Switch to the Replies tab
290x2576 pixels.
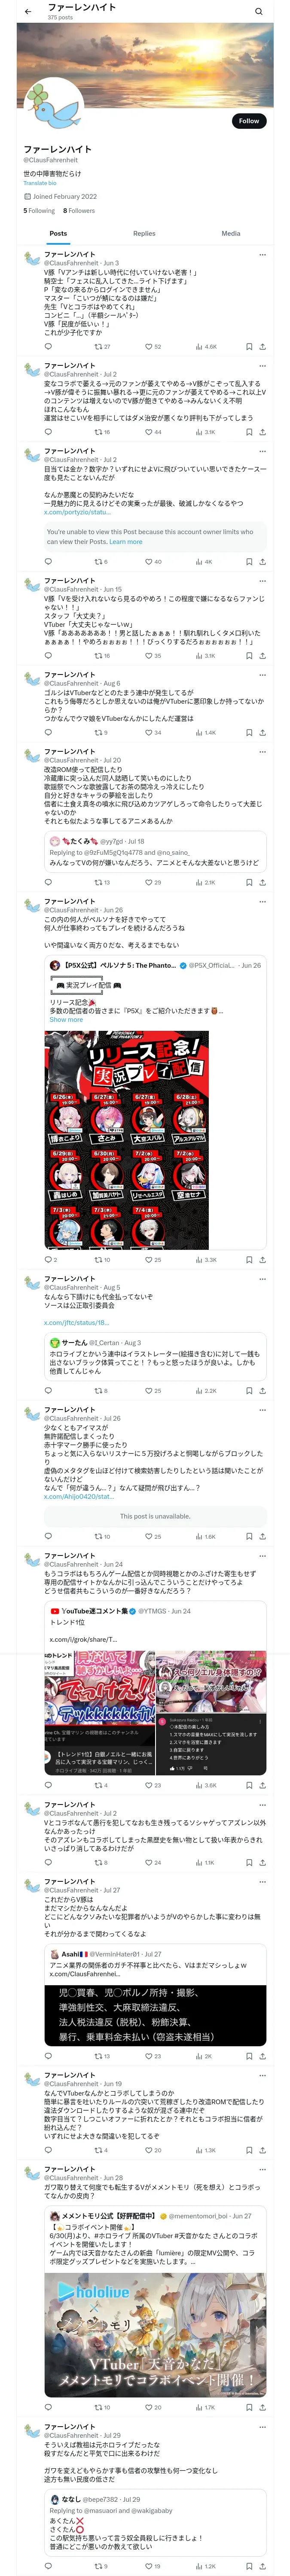144,233
